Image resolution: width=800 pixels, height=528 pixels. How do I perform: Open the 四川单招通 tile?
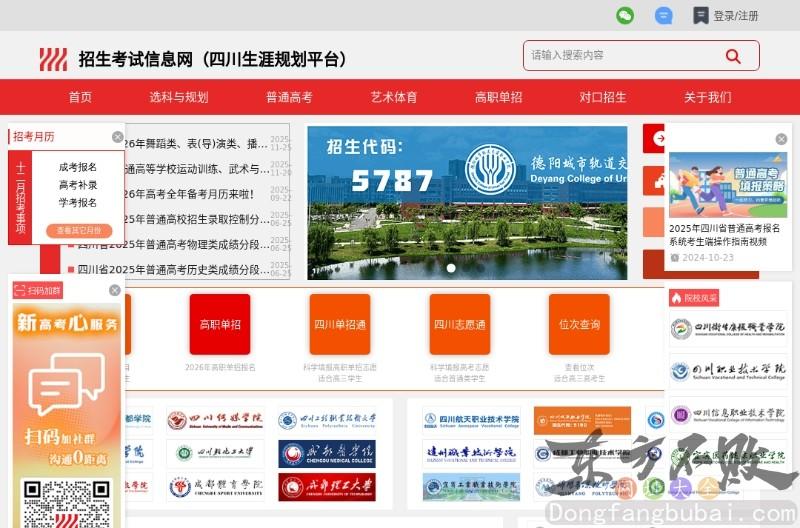pyautogui.click(x=340, y=324)
